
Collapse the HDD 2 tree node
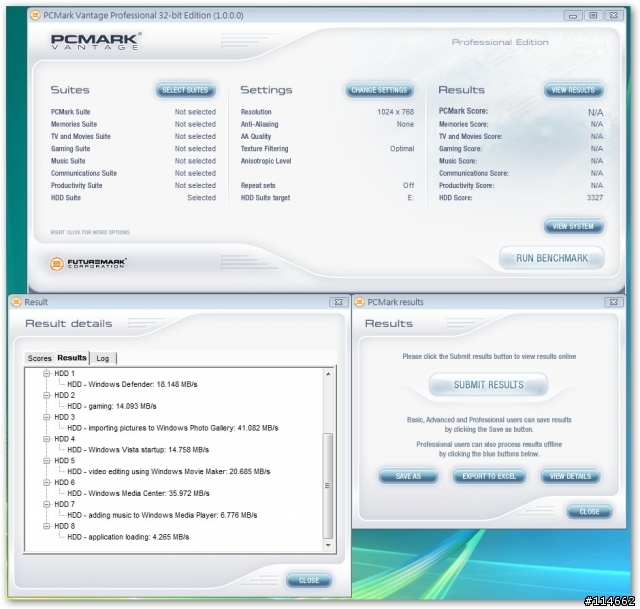(47, 395)
